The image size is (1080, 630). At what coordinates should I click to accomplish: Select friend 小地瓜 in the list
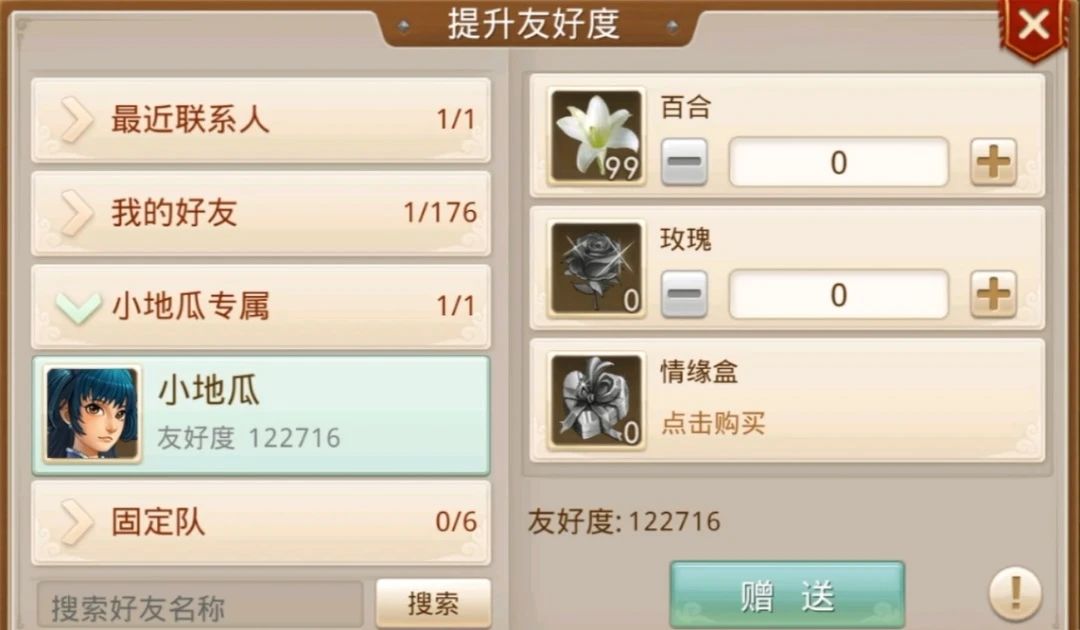tap(261, 415)
